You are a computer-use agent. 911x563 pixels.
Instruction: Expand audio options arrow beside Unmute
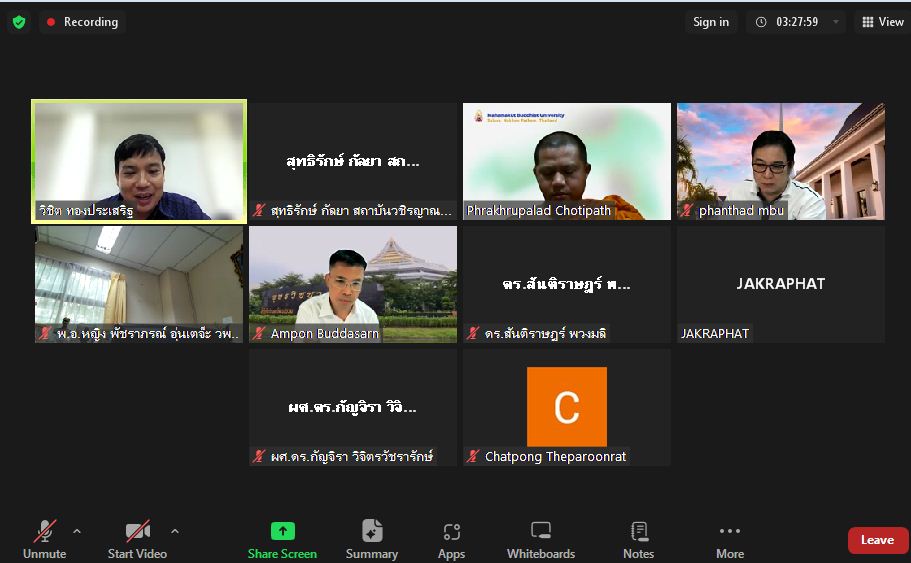point(77,531)
